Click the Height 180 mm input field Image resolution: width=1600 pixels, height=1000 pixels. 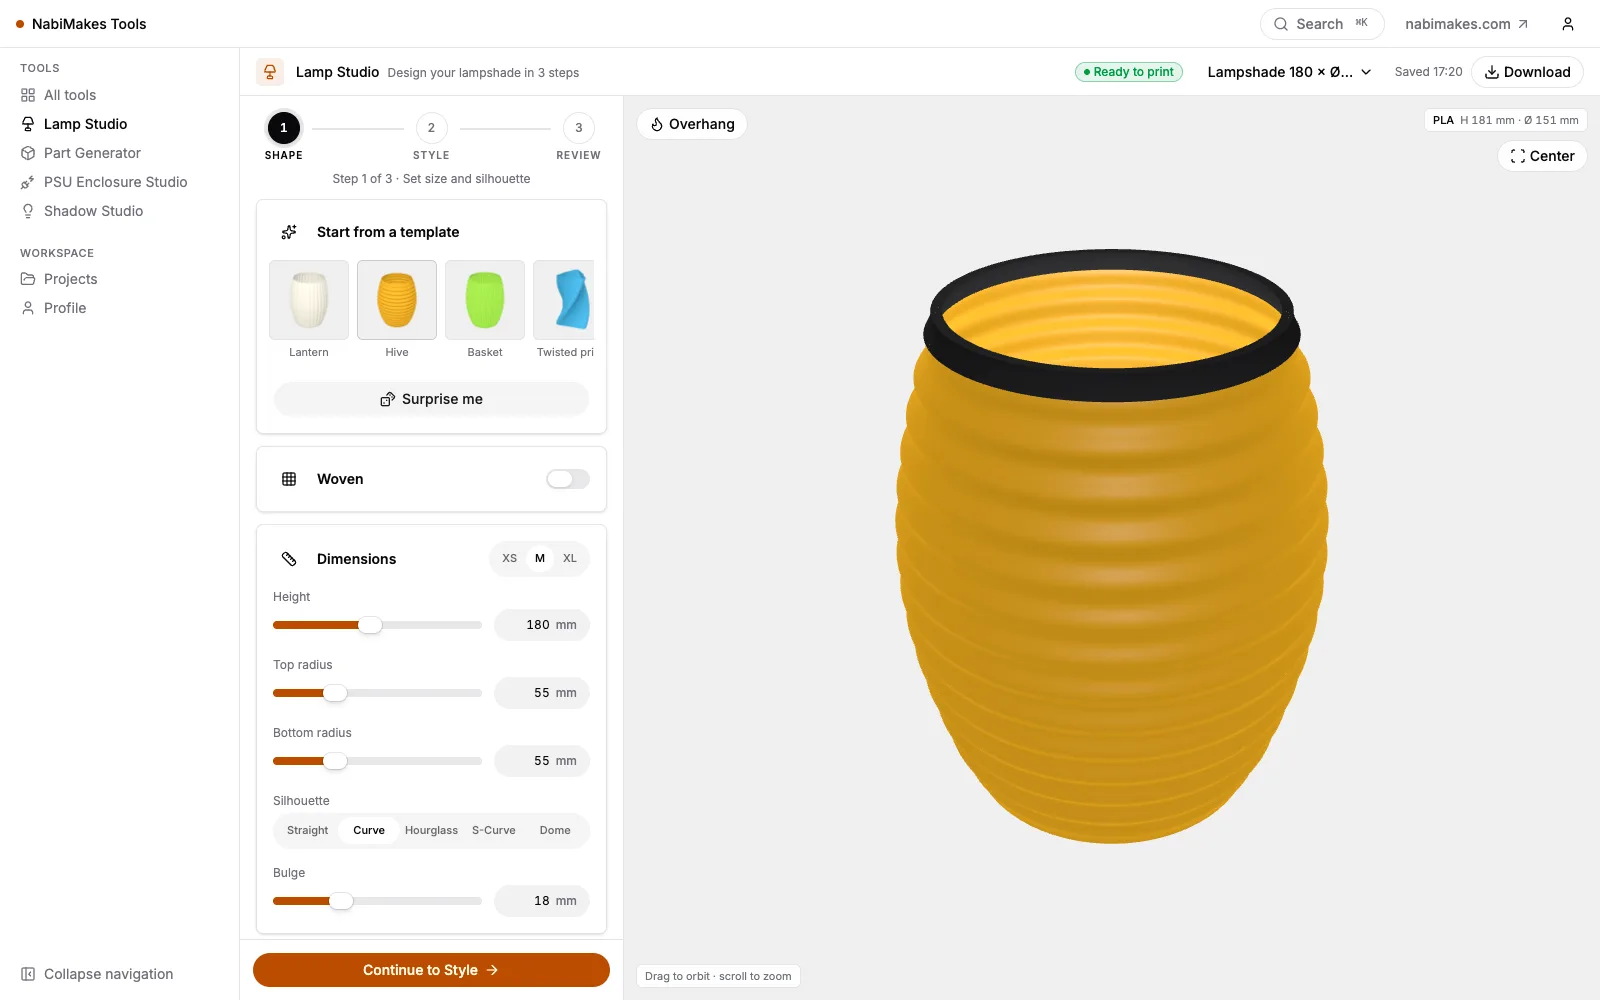pos(542,625)
